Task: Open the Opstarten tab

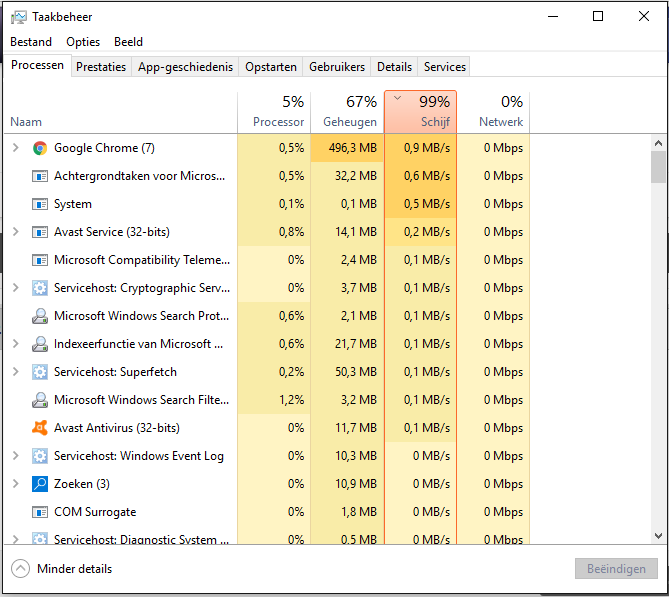Action: (271, 67)
